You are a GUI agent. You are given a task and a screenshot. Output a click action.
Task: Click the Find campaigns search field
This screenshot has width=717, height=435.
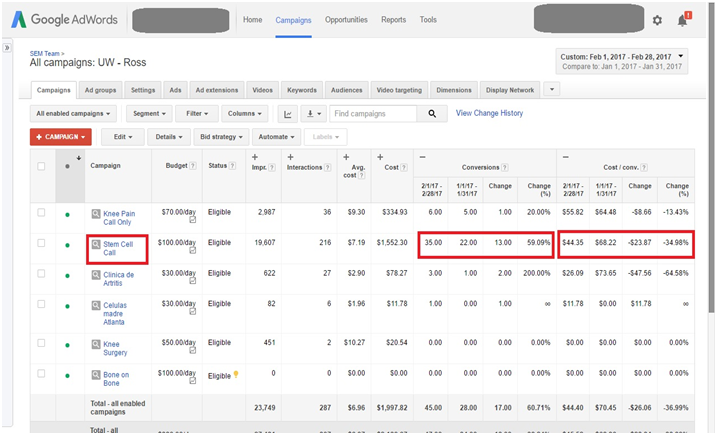(x=375, y=114)
